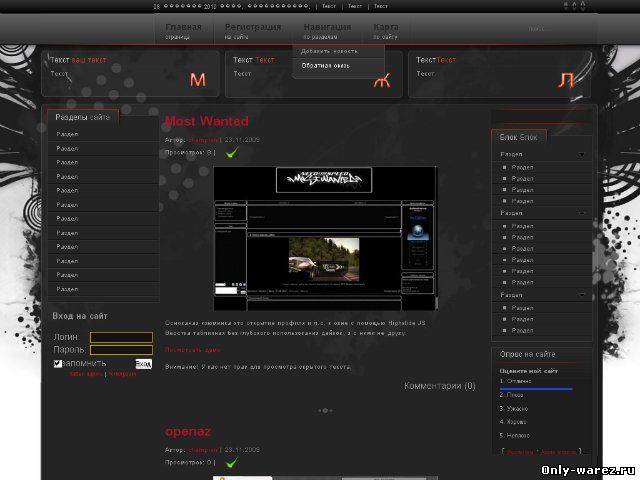Choose 'Обратная связь' from the Навигация dropdown
640x480 pixels.
tap(325, 66)
